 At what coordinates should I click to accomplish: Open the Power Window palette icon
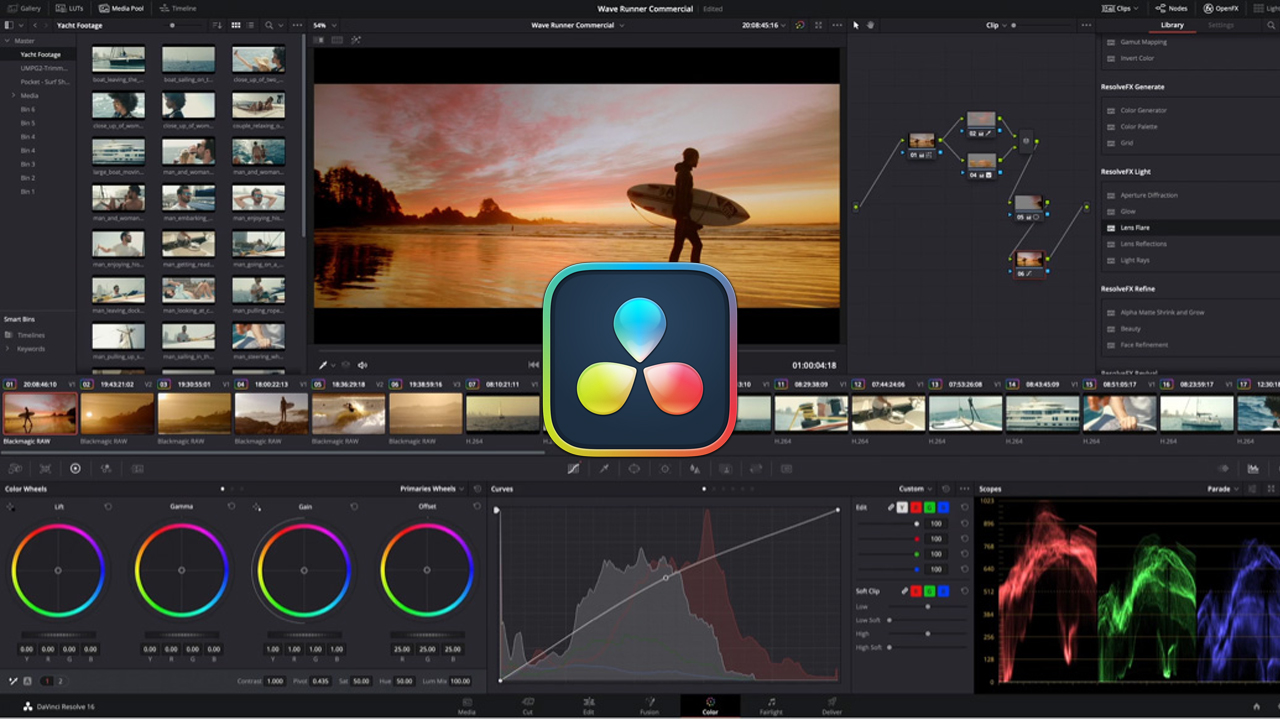tap(634, 468)
